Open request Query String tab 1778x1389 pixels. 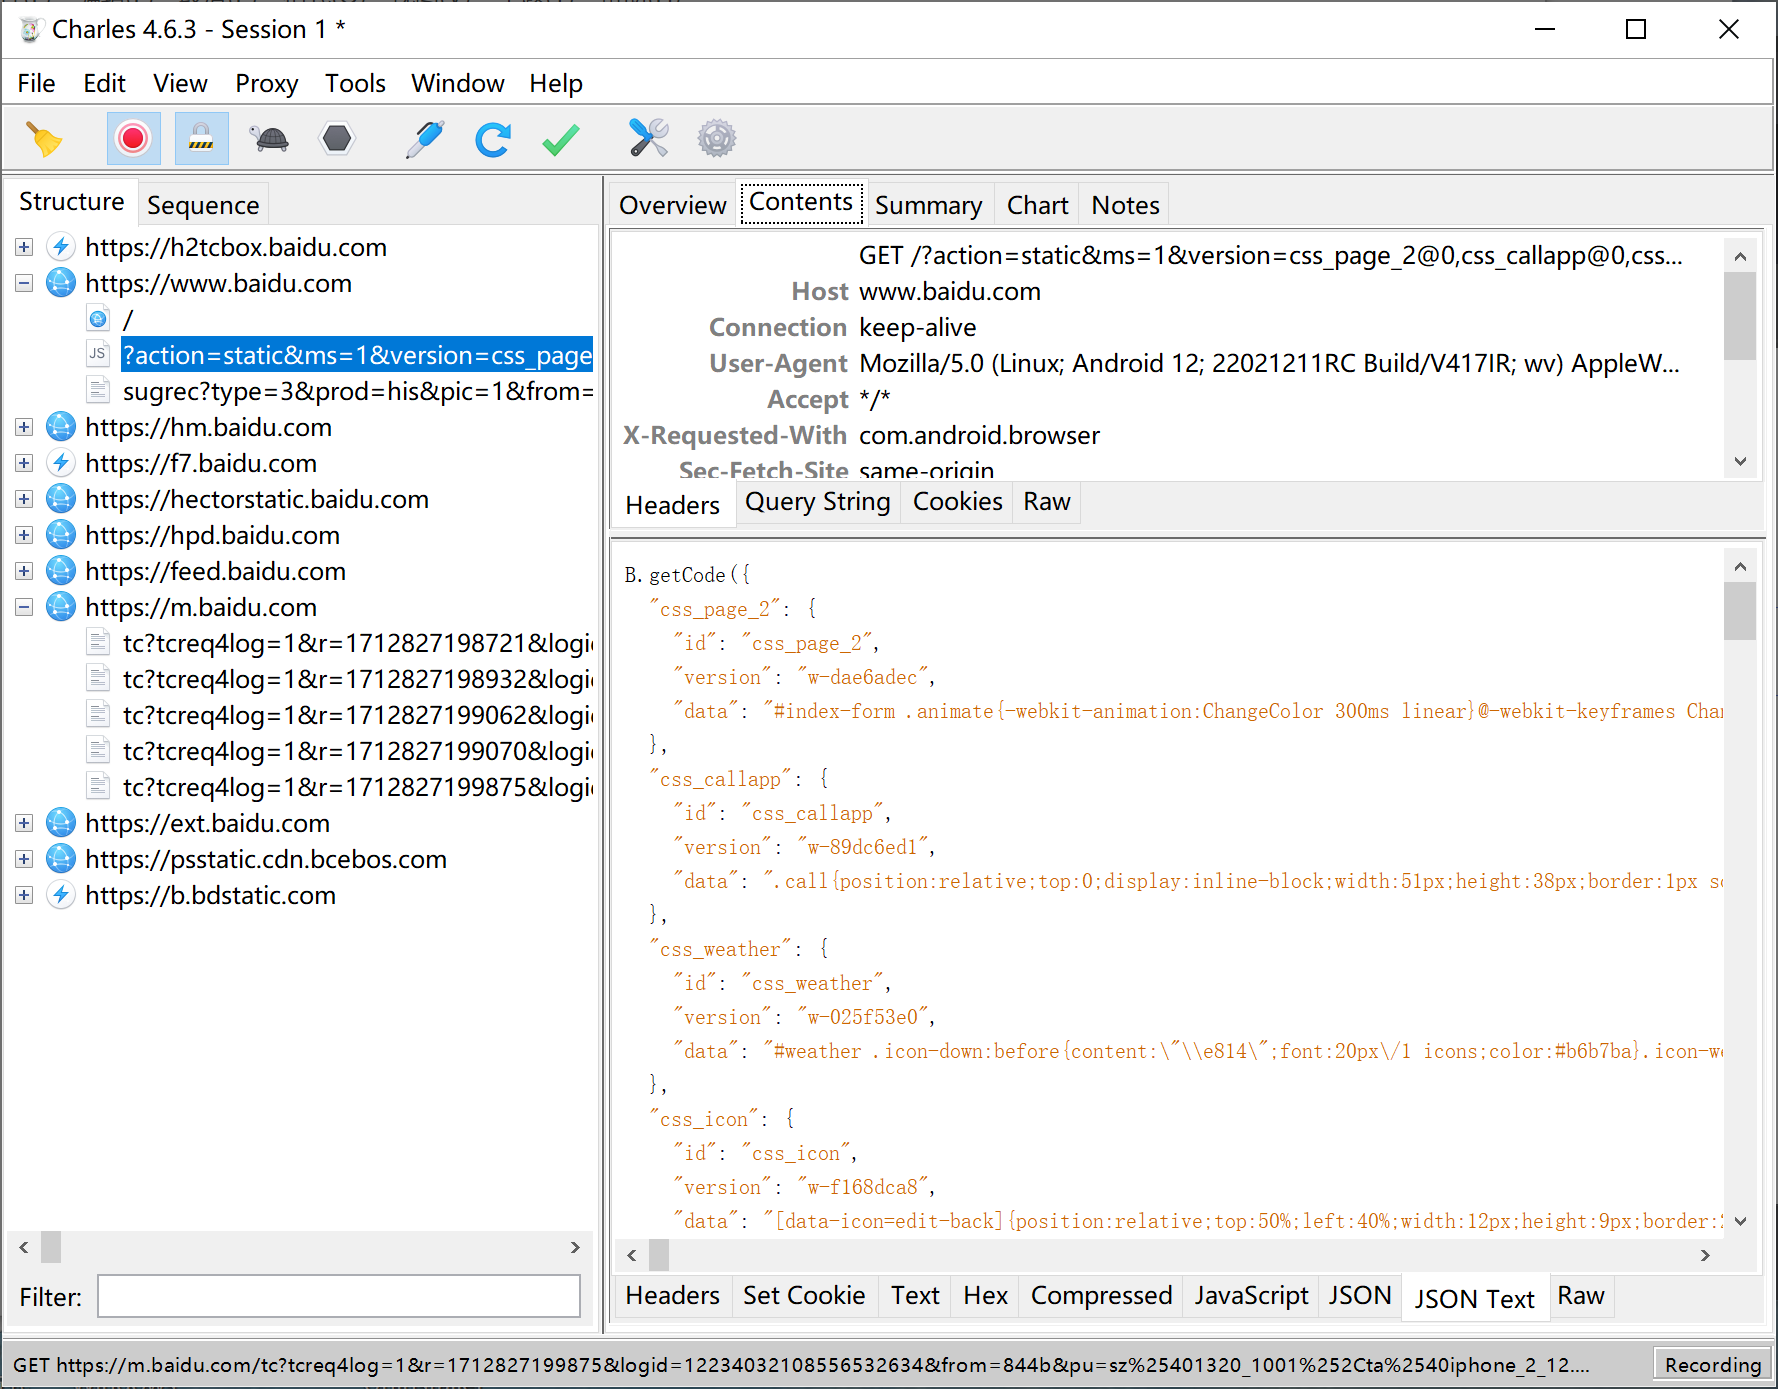818,501
